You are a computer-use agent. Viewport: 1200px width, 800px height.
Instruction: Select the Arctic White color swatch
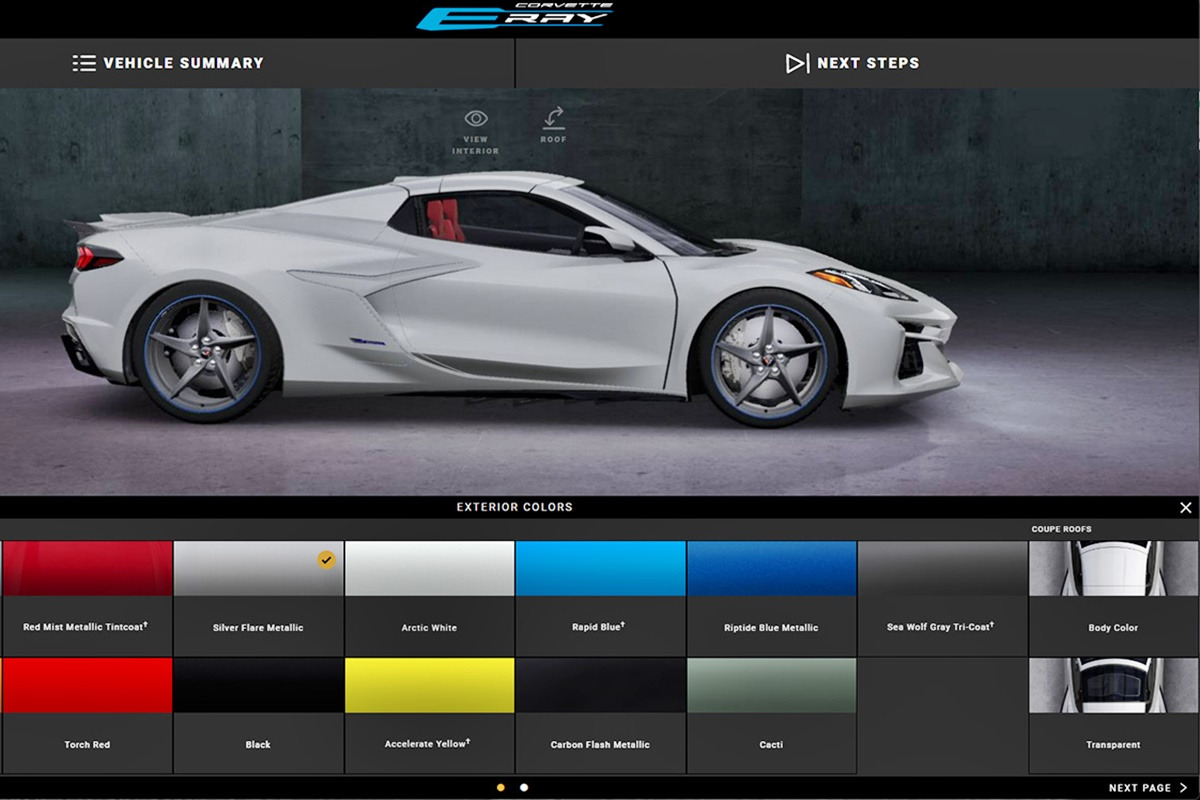click(x=429, y=569)
